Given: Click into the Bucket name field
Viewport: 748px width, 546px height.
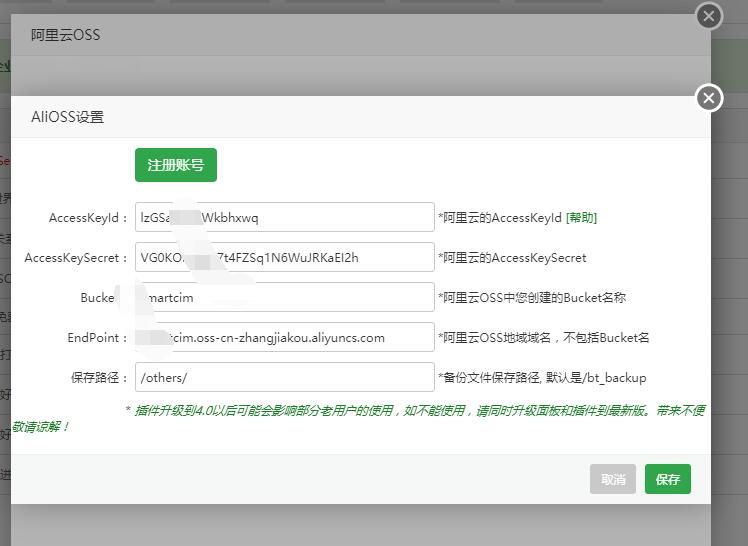Looking at the screenshot, I should [x=284, y=298].
